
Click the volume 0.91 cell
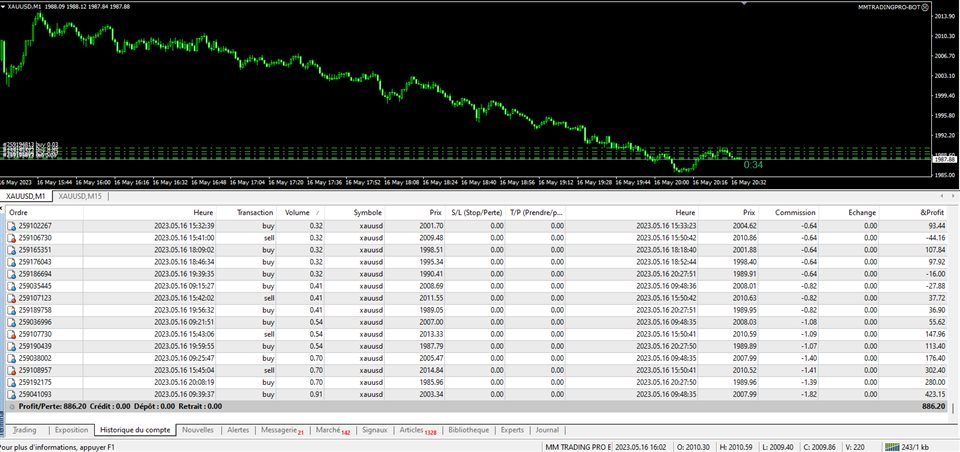316,394
